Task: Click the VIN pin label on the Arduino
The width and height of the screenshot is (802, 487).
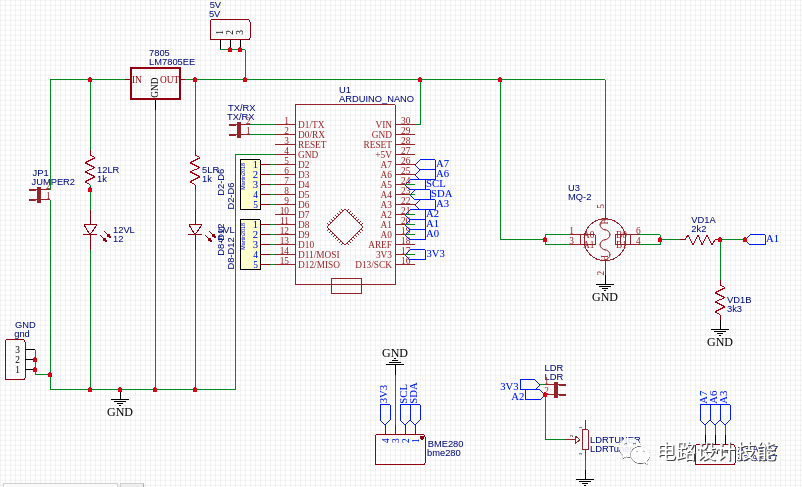Action: point(384,124)
